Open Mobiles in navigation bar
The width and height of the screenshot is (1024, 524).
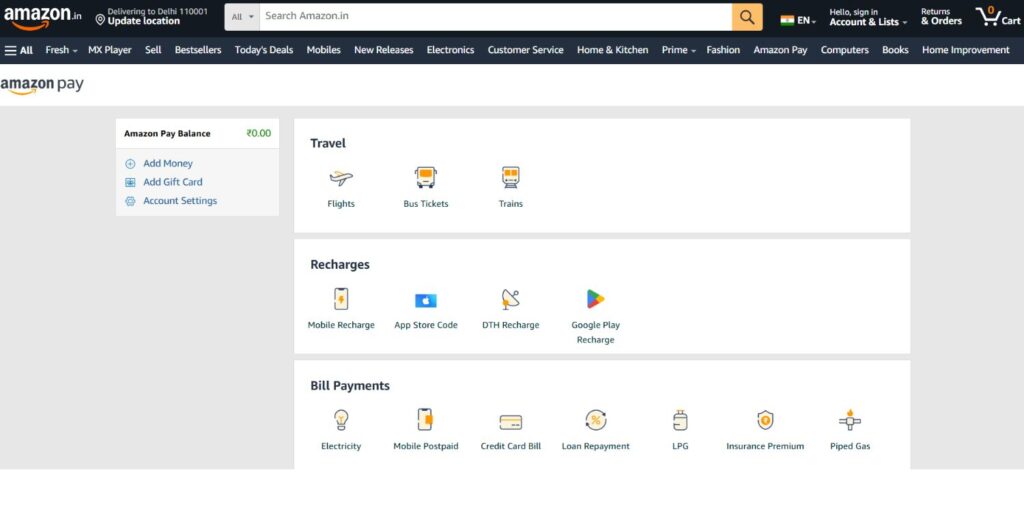323,50
